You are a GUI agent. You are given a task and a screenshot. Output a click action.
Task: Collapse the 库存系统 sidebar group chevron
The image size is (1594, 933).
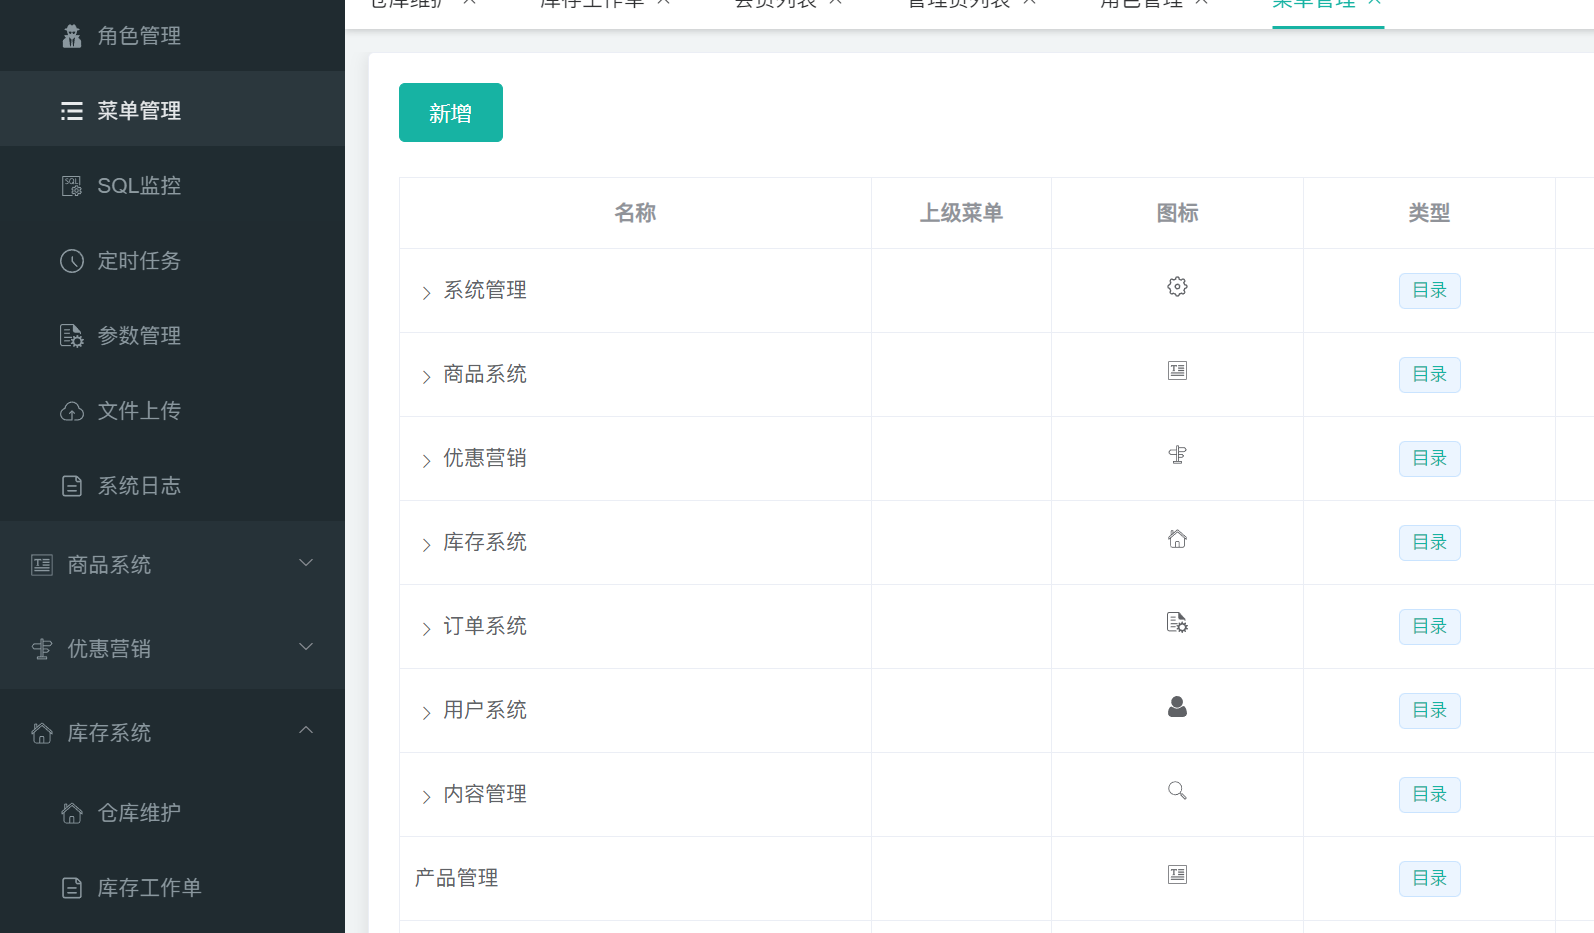pyautogui.click(x=306, y=730)
